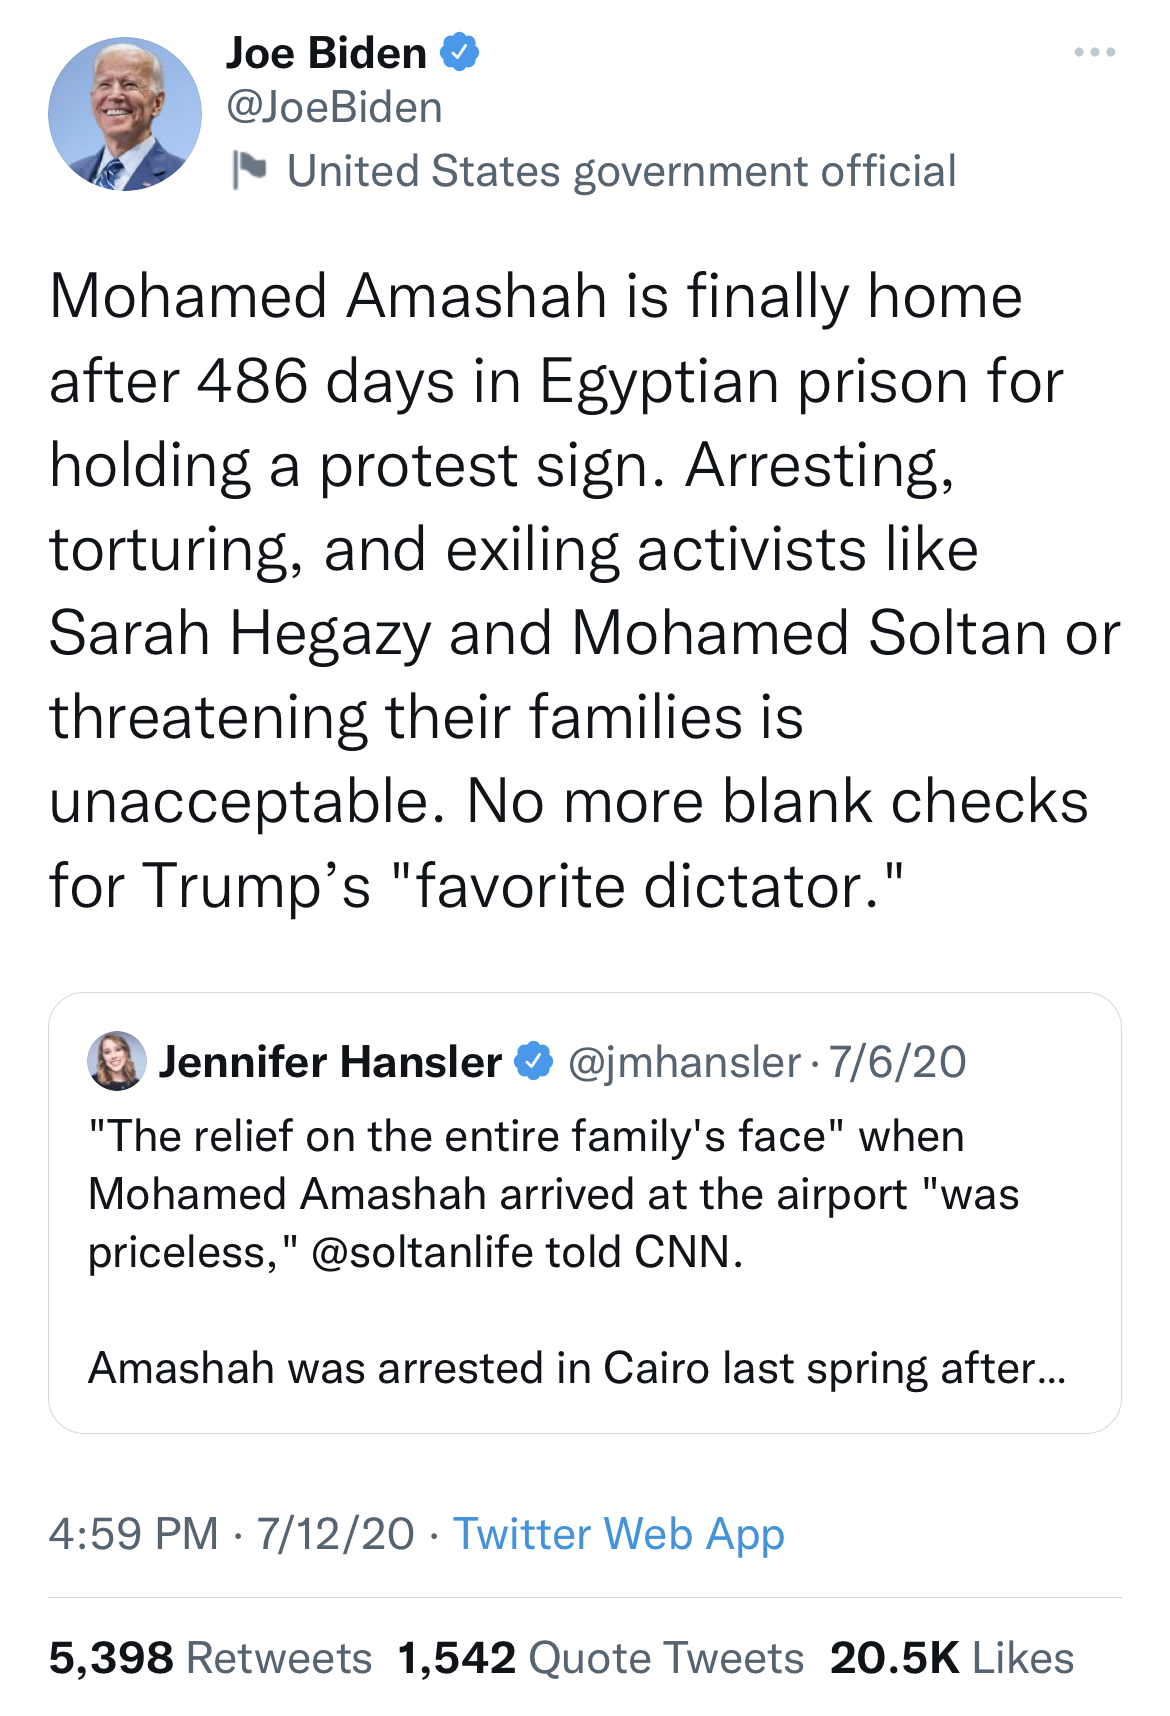View the 20.5K Likes list

952,1658
